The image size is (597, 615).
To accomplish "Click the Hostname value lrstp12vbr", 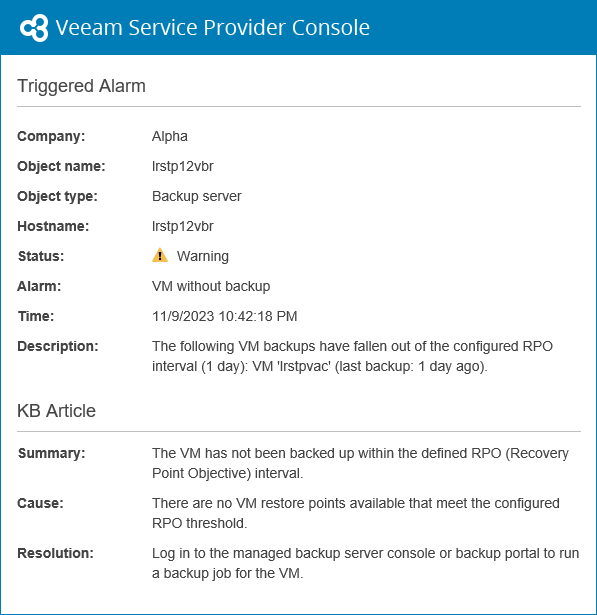I will pos(183,226).
